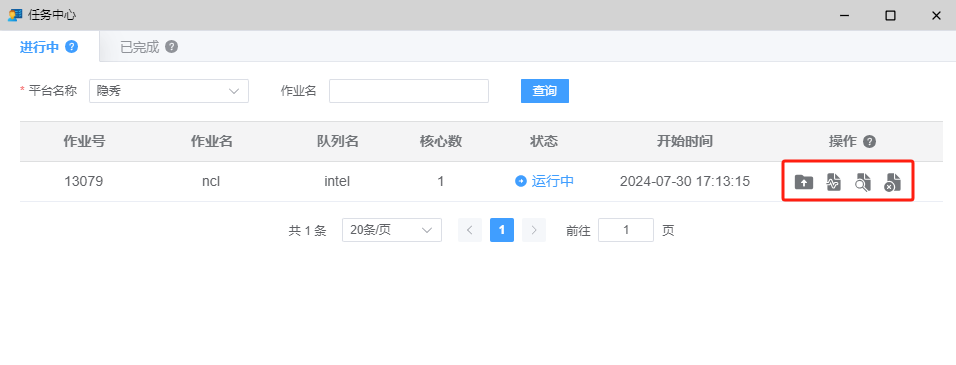Show help beside 已完成 tab
Screen dimensions: 956x365
(x=172, y=46)
